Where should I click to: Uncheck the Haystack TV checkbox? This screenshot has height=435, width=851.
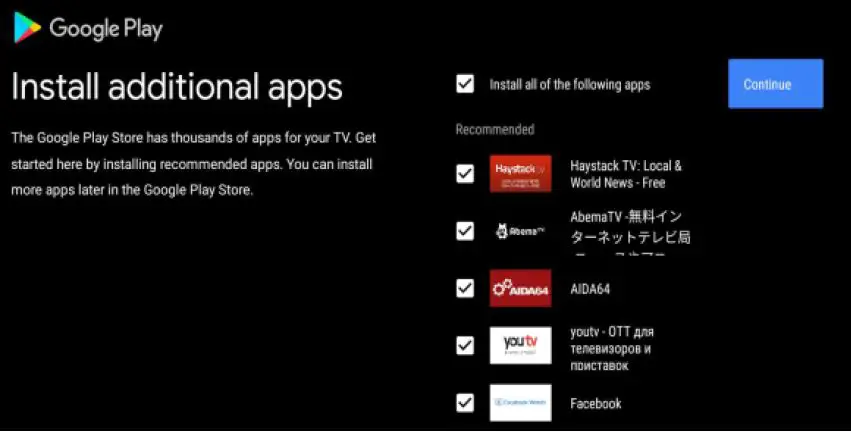point(465,174)
